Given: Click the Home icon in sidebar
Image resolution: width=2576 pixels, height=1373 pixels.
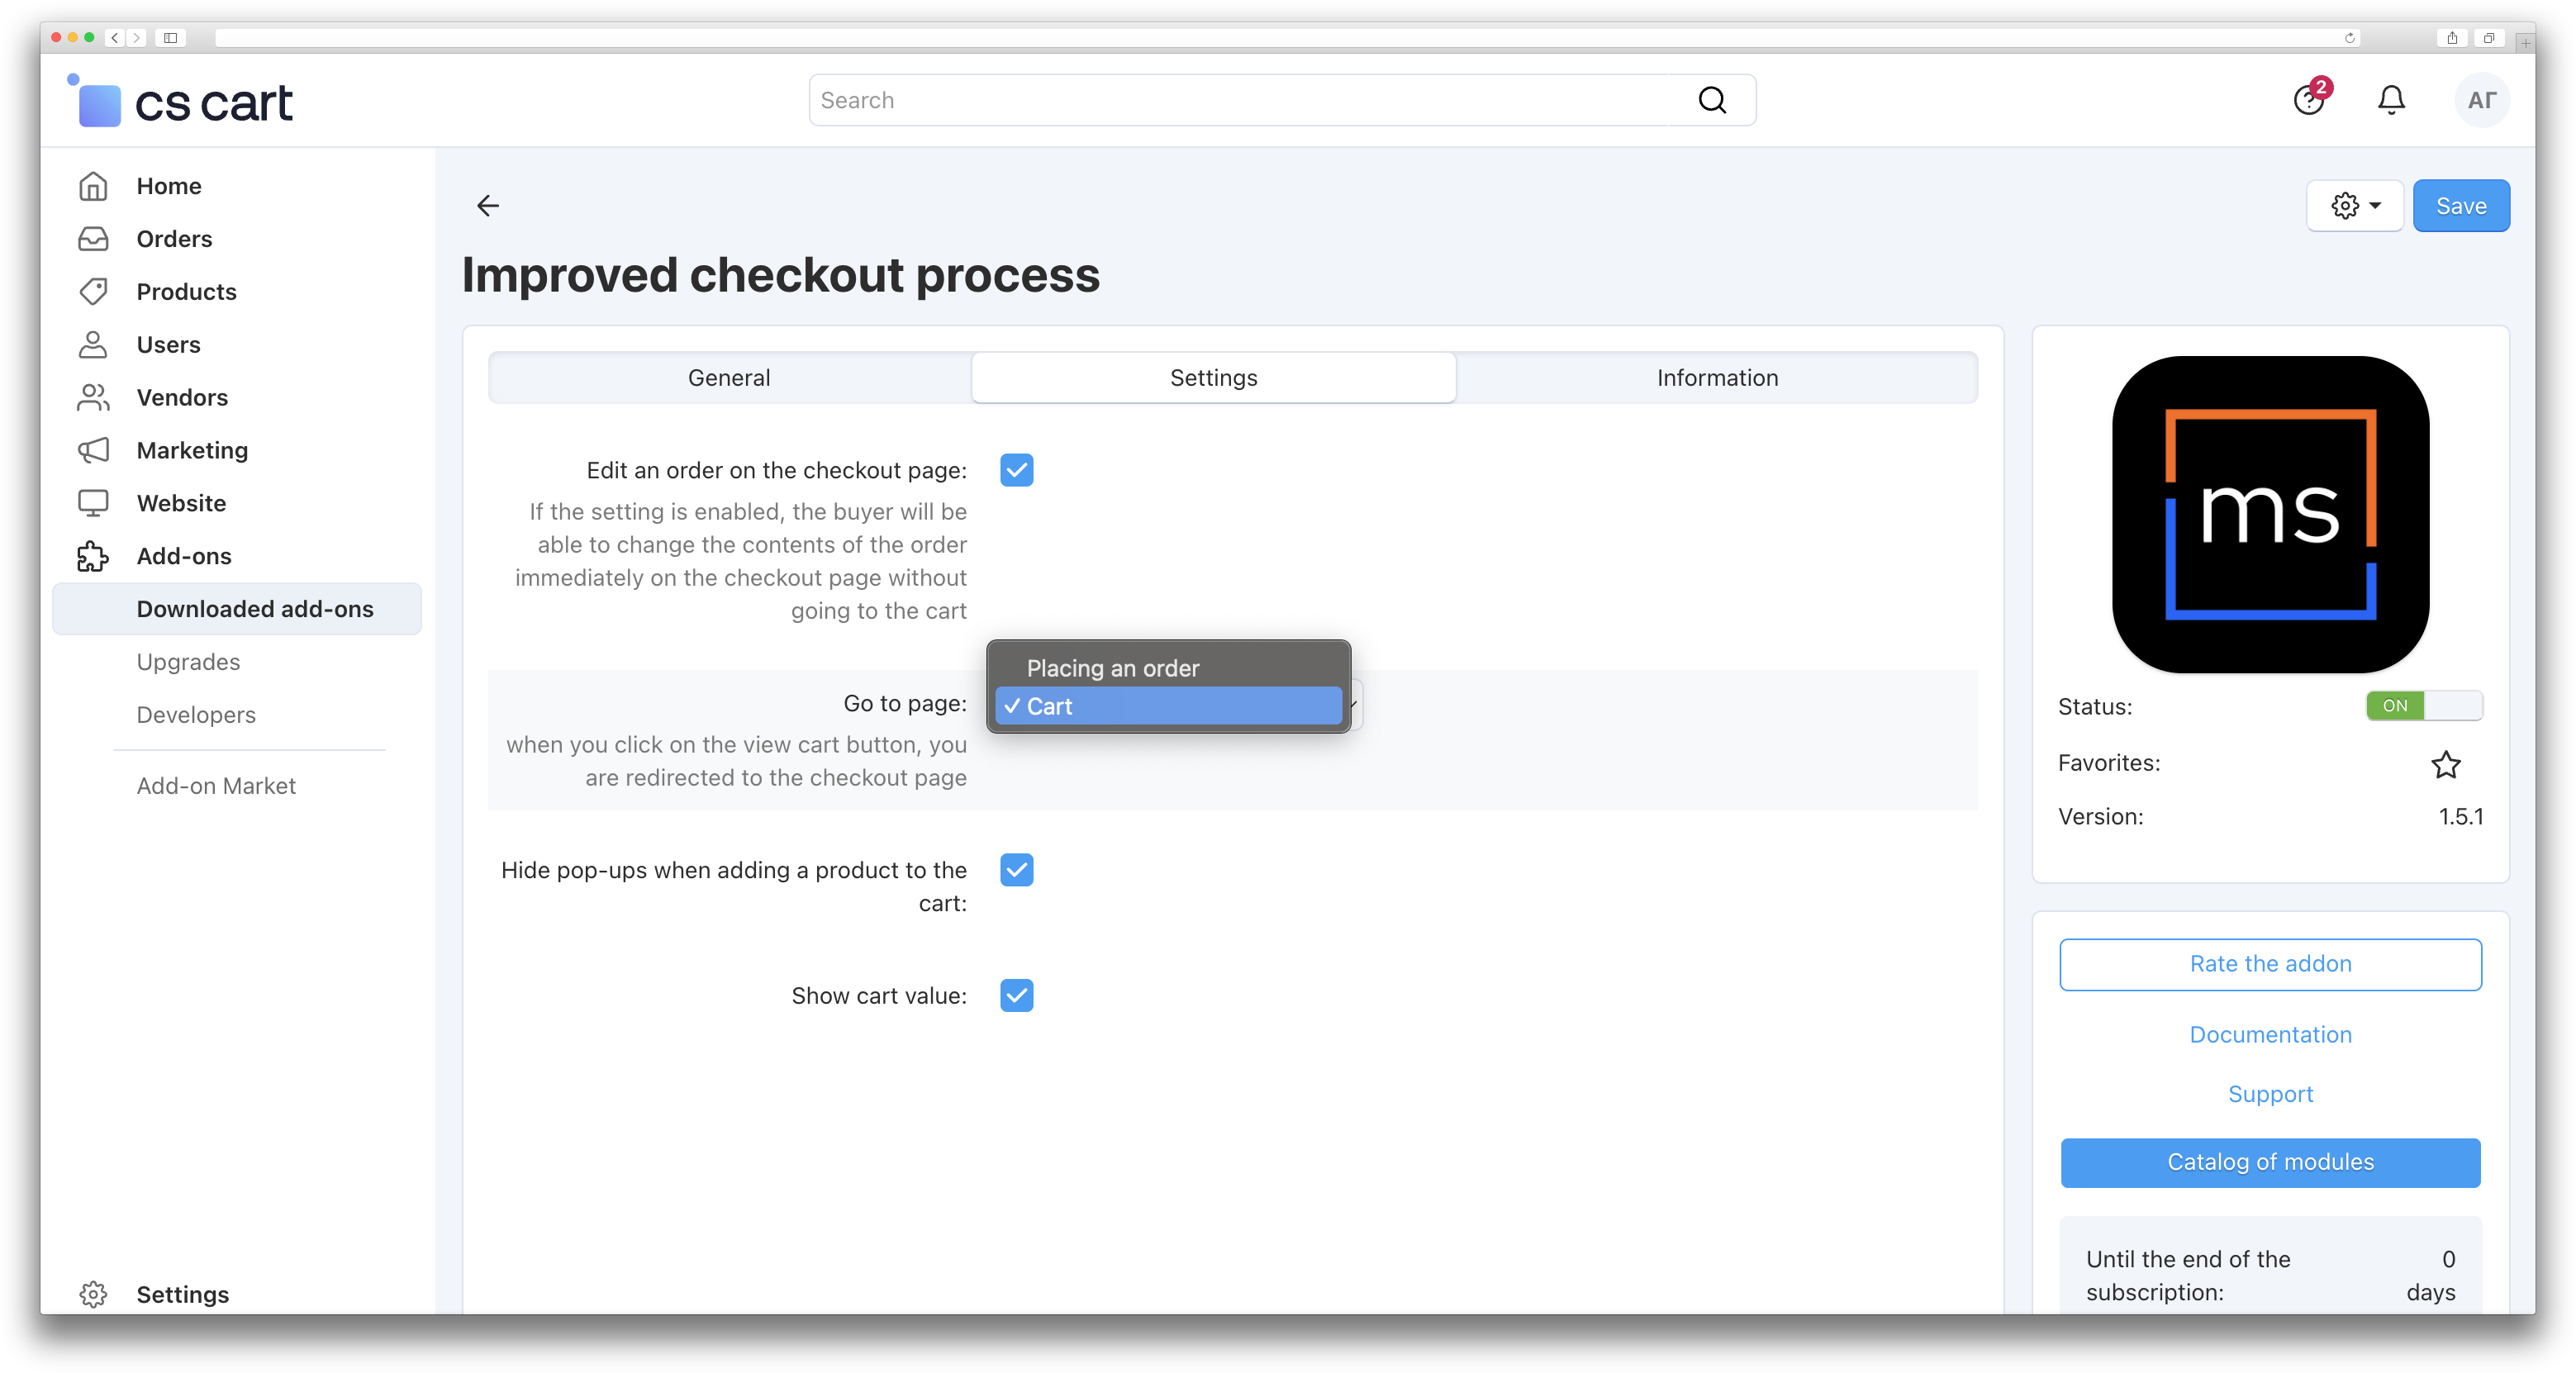Looking at the screenshot, I should coord(93,186).
